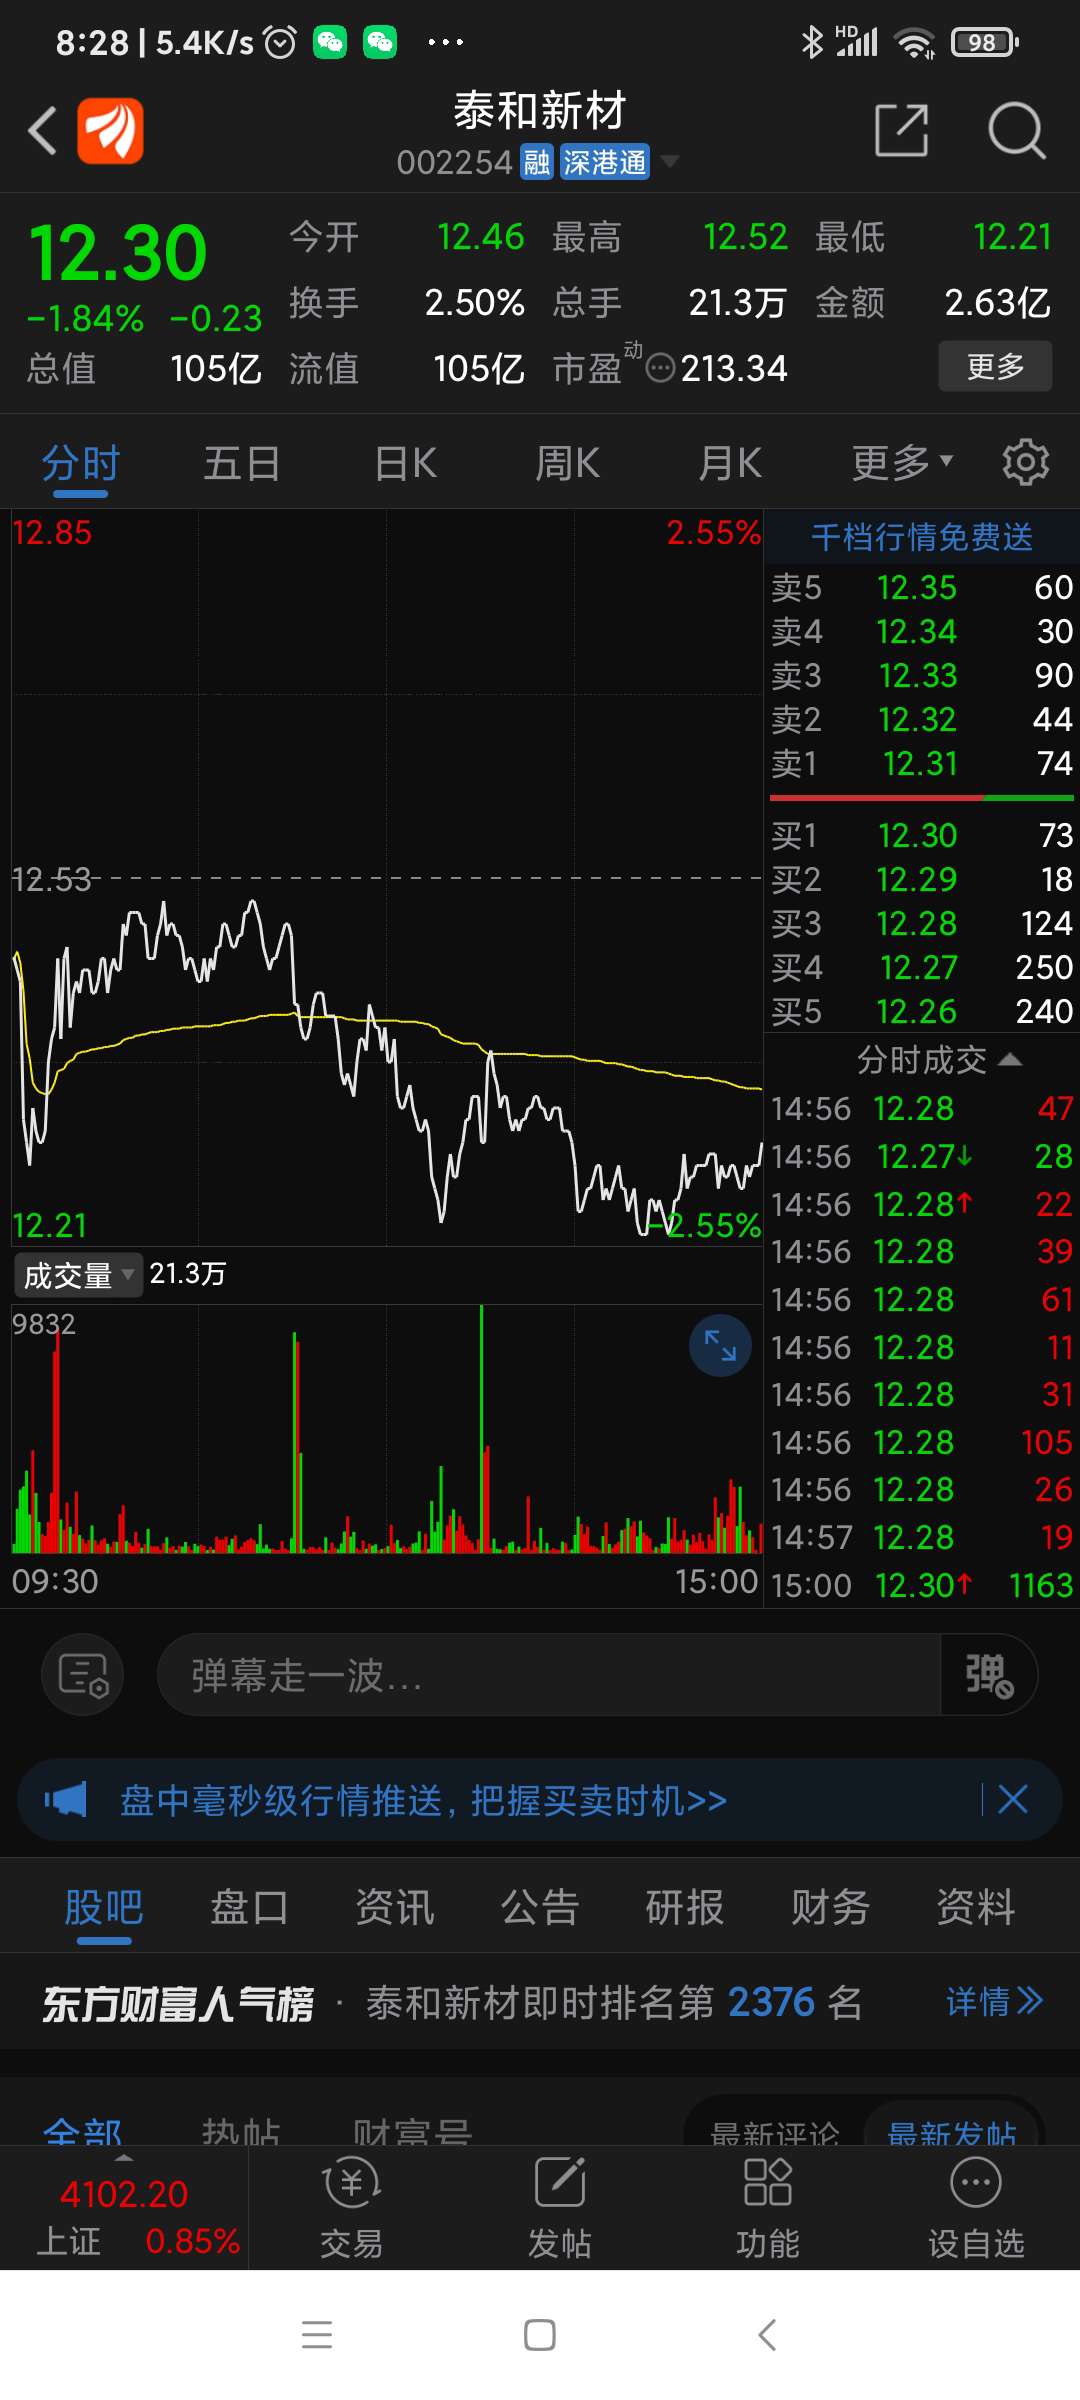
Task: Toggle the 弹 danmaku switch
Action: pyautogui.click(x=988, y=1675)
